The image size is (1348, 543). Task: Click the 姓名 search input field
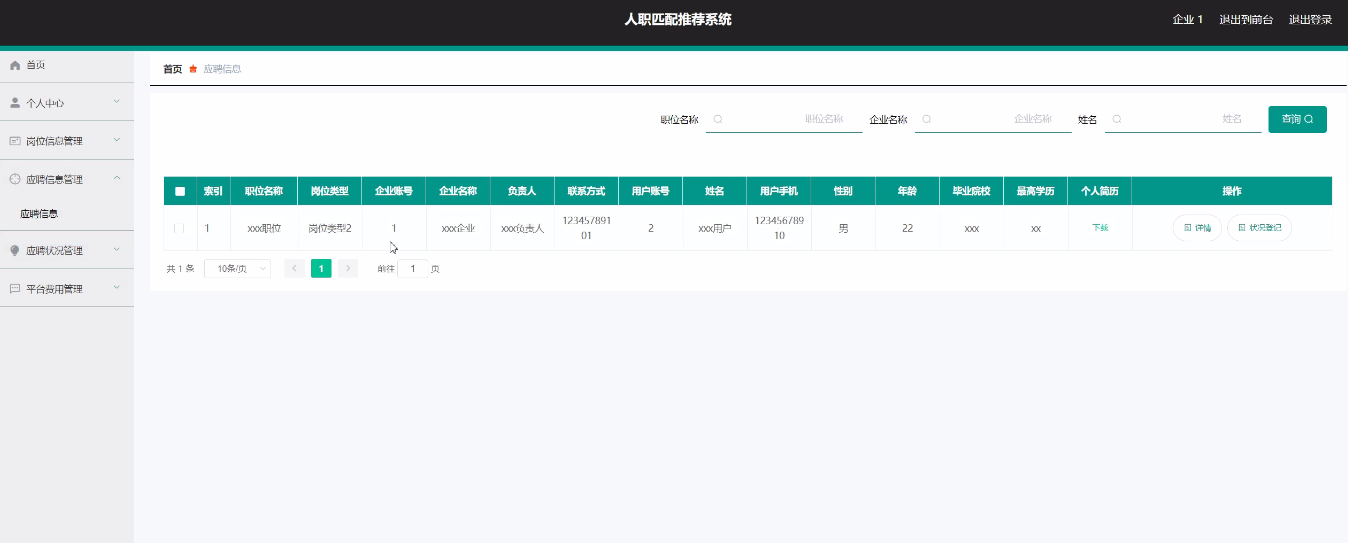(1183, 119)
